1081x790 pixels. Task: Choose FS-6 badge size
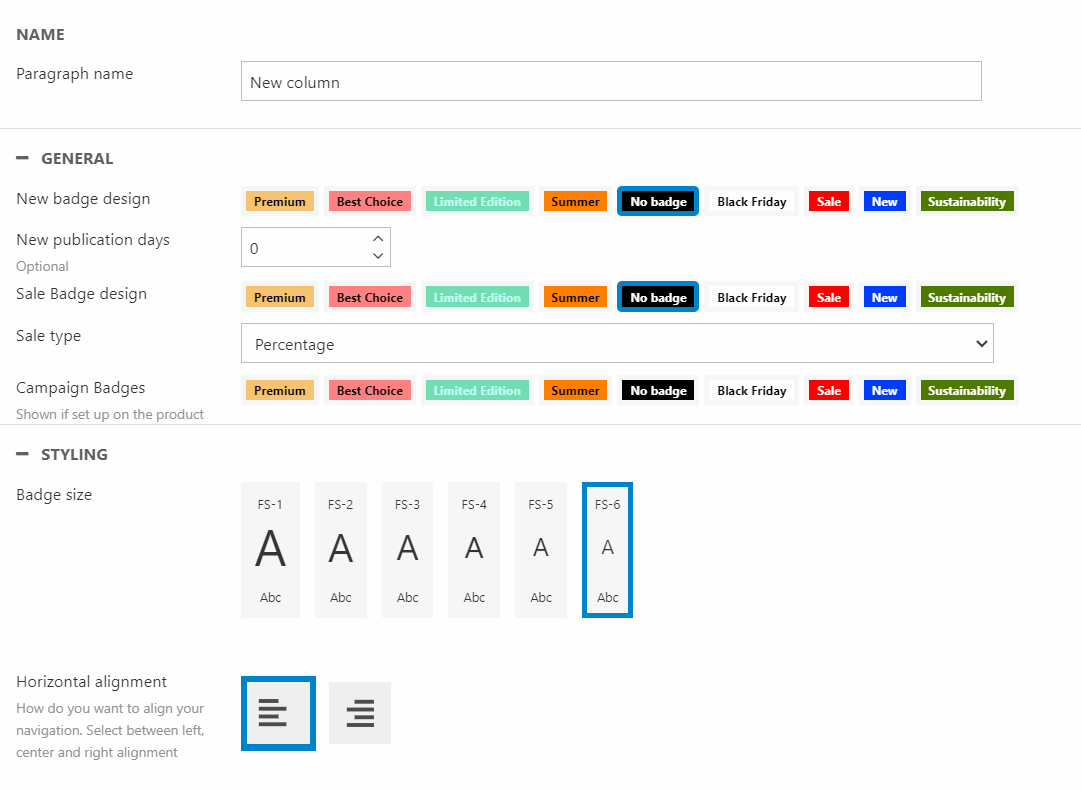(x=607, y=550)
